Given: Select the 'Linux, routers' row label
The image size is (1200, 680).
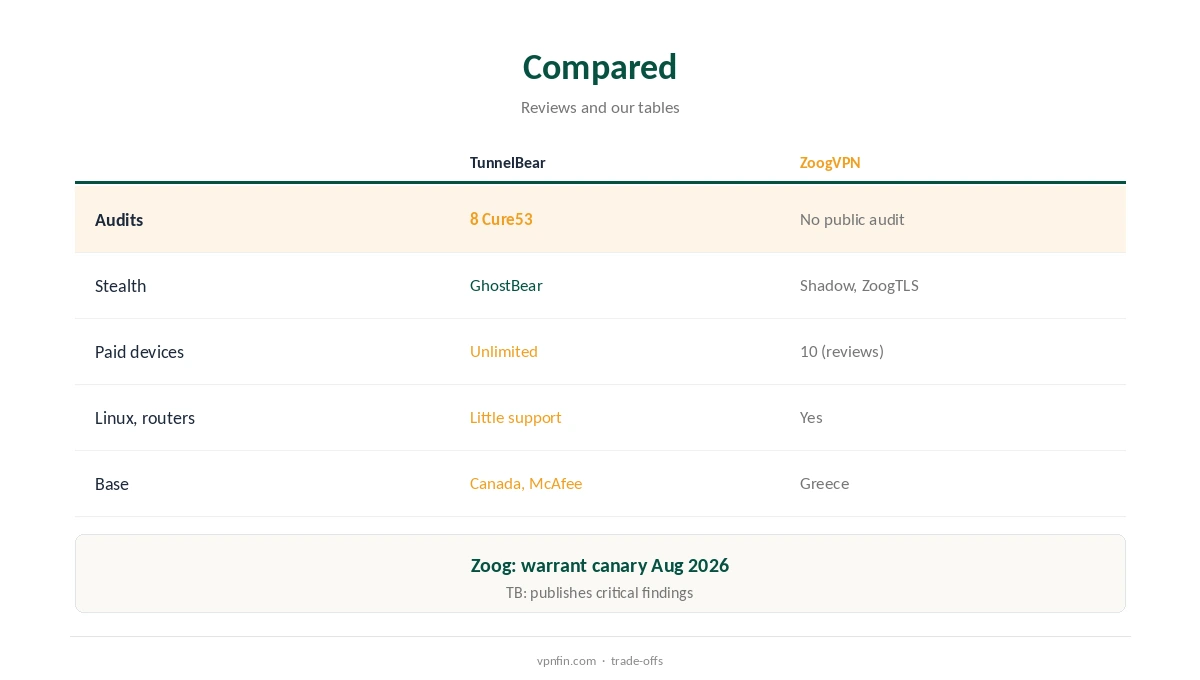Looking at the screenshot, I should point(145,418).
